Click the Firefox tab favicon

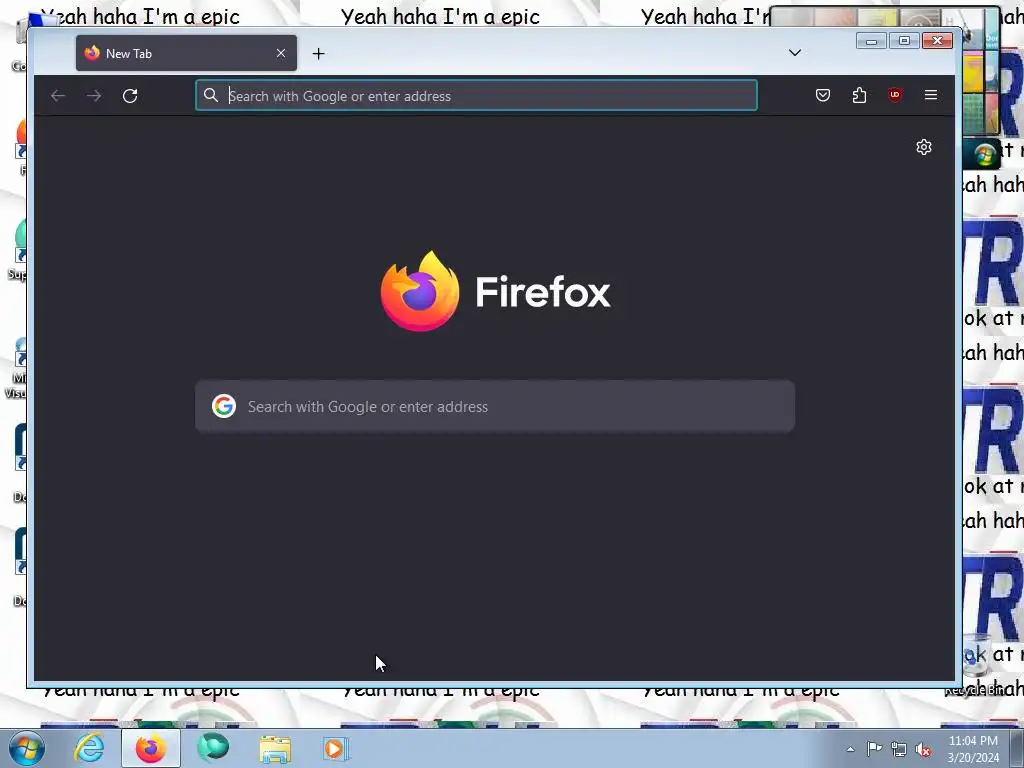(x=92, y=53)
